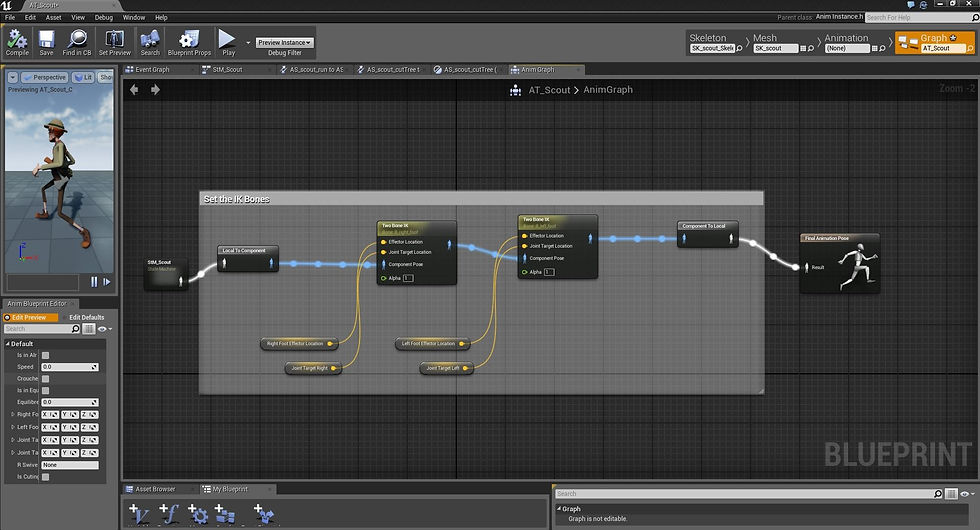Select the Edit Defaults radio option

[86, 318]
